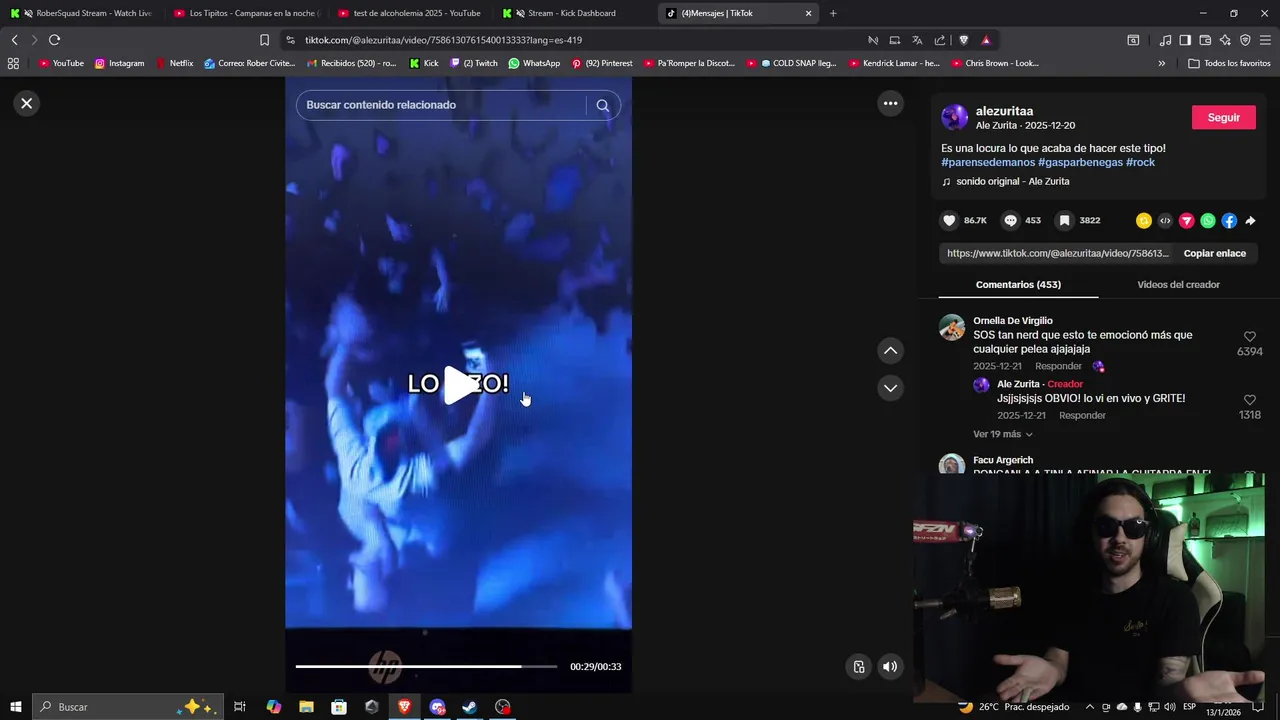The width and height of the screenshot is (1280, 720).
Task: Open Brave Wallet icon
Action: click(1205, 40)
